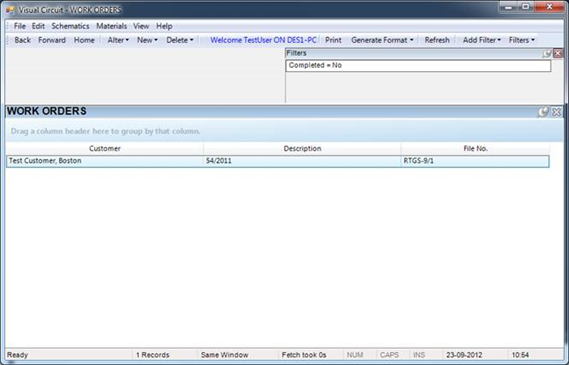Print the work orders list
The height and width of the screenshot is (365, 569).
click(x=333, y=40)
